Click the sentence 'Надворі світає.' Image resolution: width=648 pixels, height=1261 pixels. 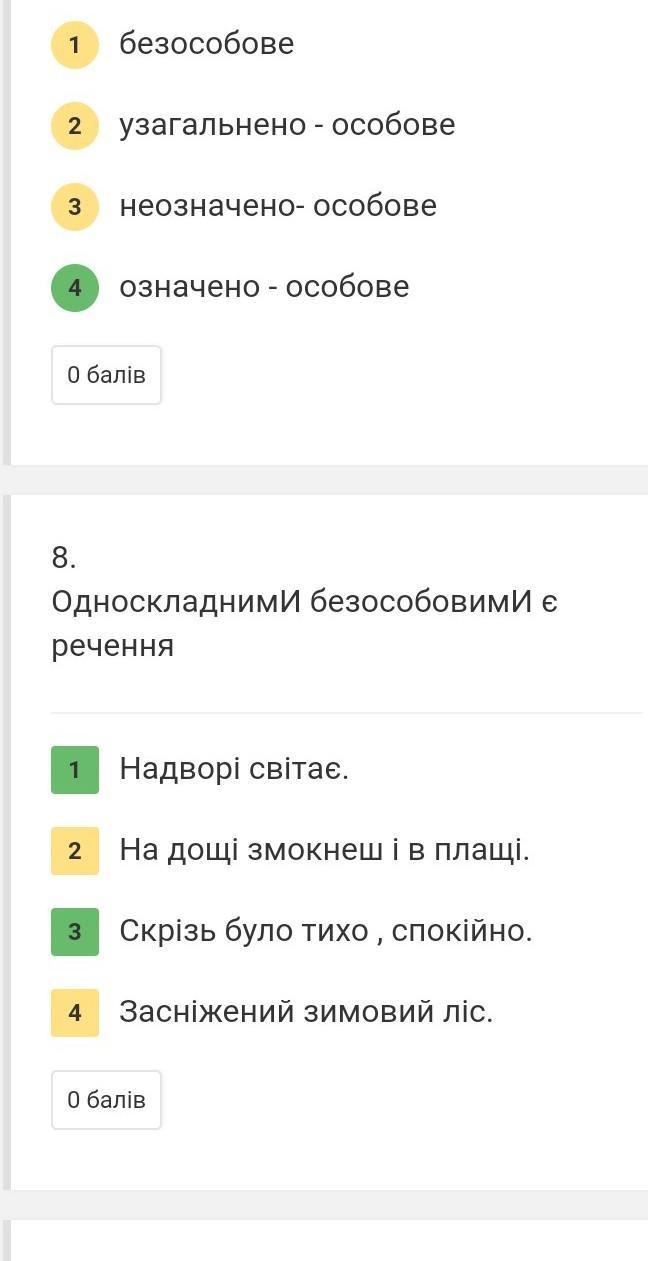click(234, 769)
